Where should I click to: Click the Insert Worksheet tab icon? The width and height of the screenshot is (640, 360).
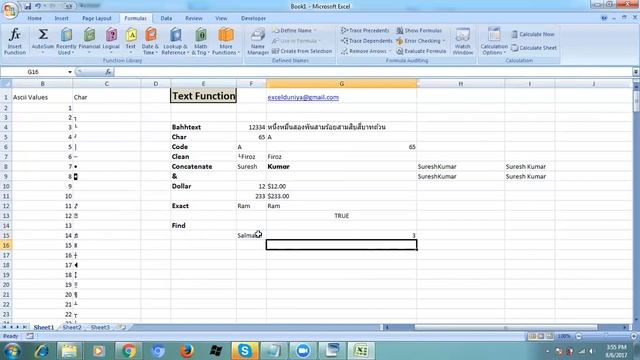tap(122, 327)
